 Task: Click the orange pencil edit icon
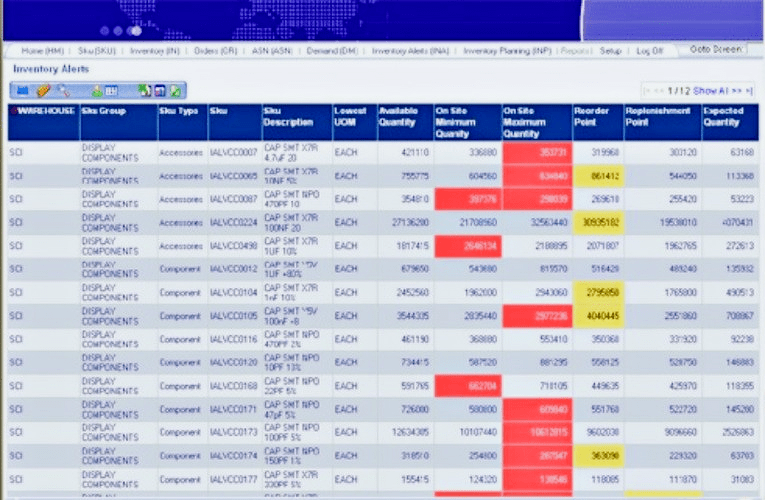pos(43,91)
